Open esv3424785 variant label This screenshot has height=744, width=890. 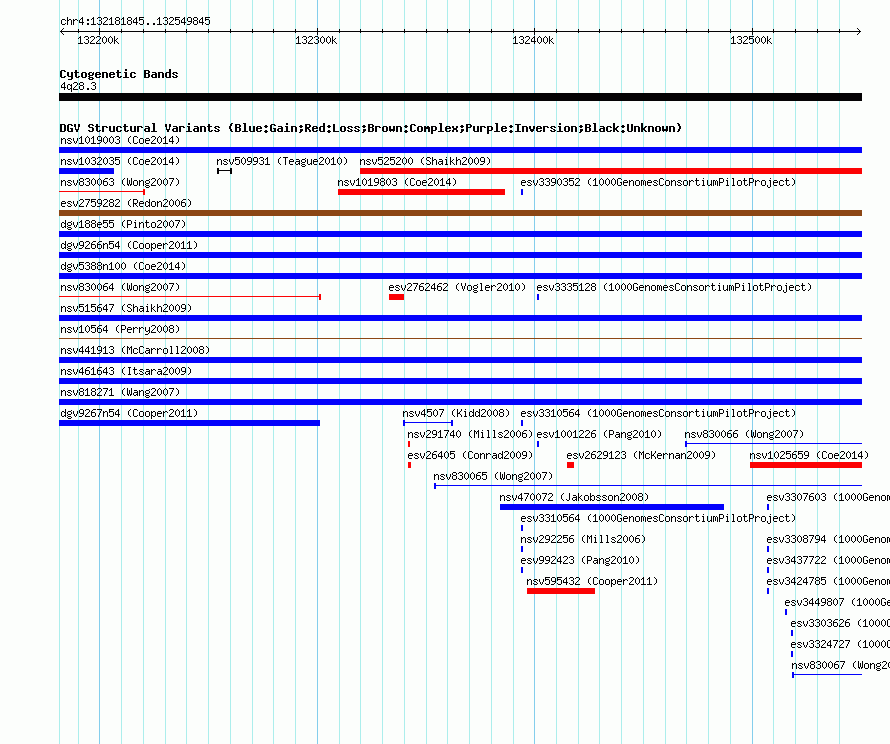pos(828,581)
